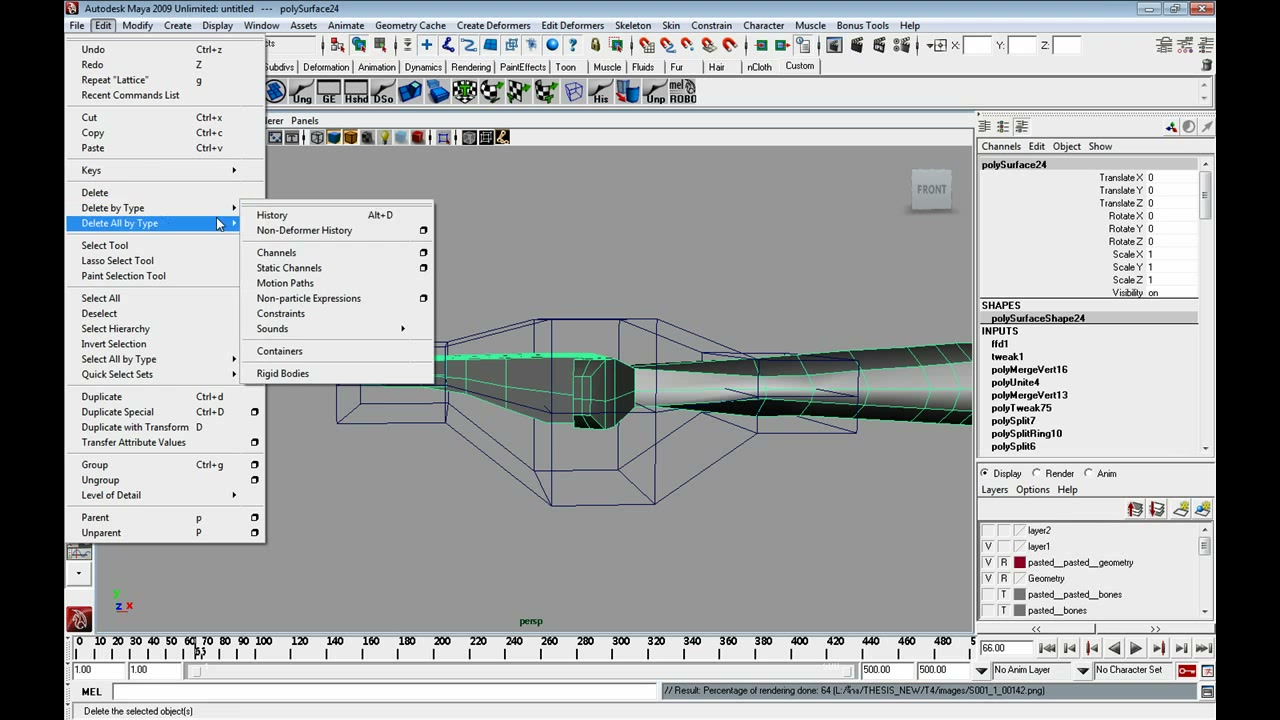Click the DSo shelf button
1280x720 pixels.
(383, 93)
